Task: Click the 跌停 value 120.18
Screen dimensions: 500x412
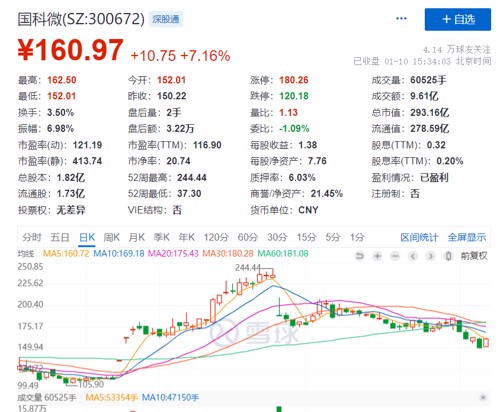Action: pyautogui.click(x=294, y=96)
